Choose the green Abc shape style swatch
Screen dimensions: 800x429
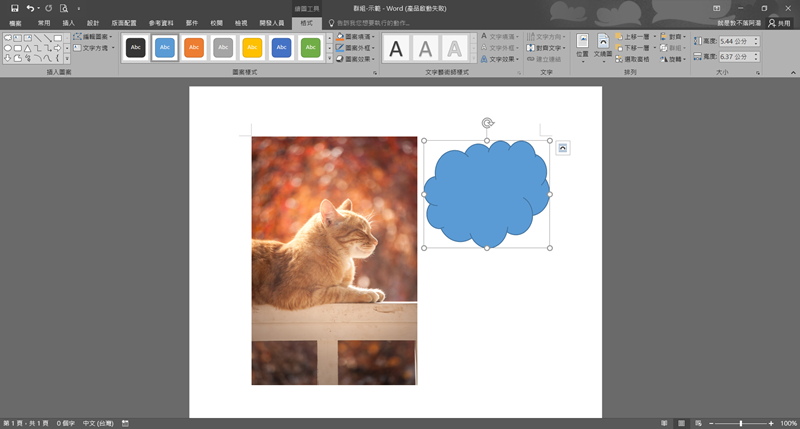pyautogui.click(x=311, y=47)
